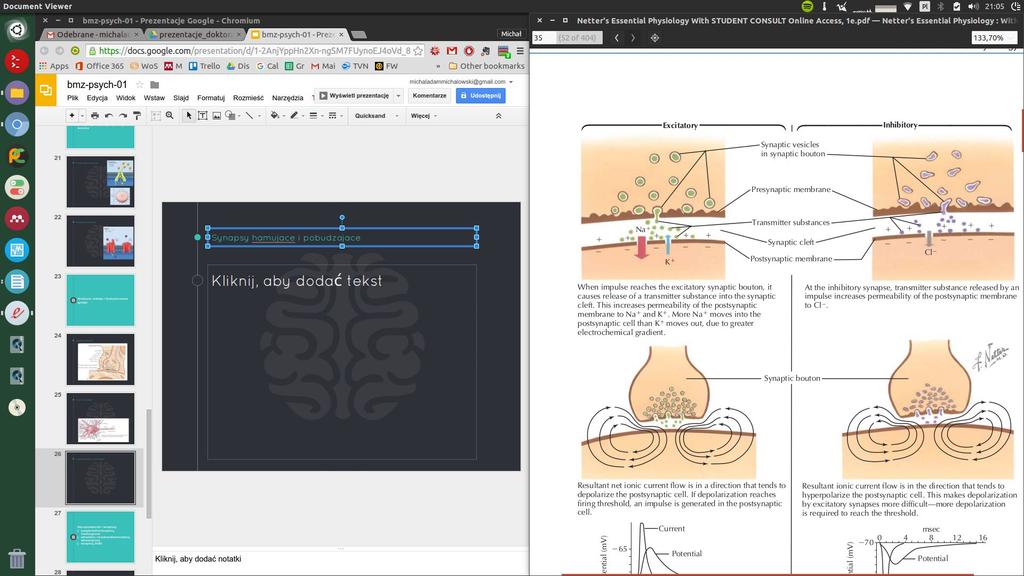Move presentation using the folder icon
Screen dimensions: 1024x576
(155, 84)
